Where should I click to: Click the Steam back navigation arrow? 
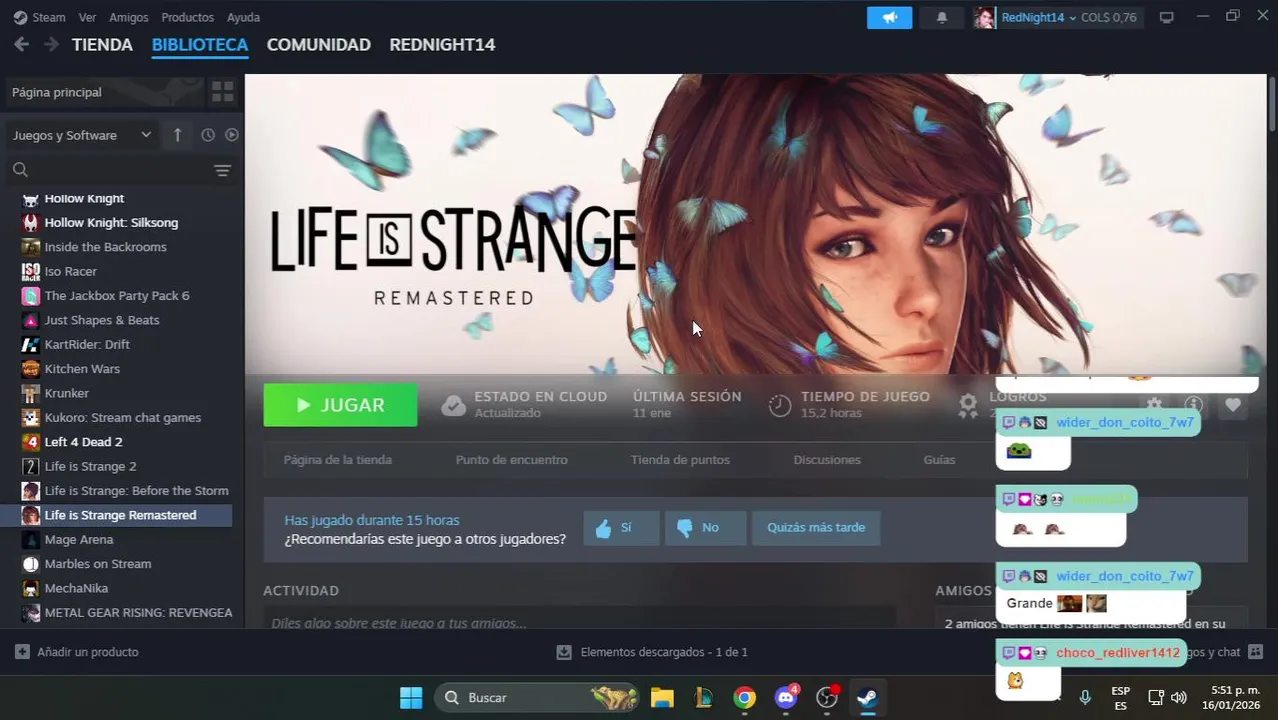[x=21, y=44]
